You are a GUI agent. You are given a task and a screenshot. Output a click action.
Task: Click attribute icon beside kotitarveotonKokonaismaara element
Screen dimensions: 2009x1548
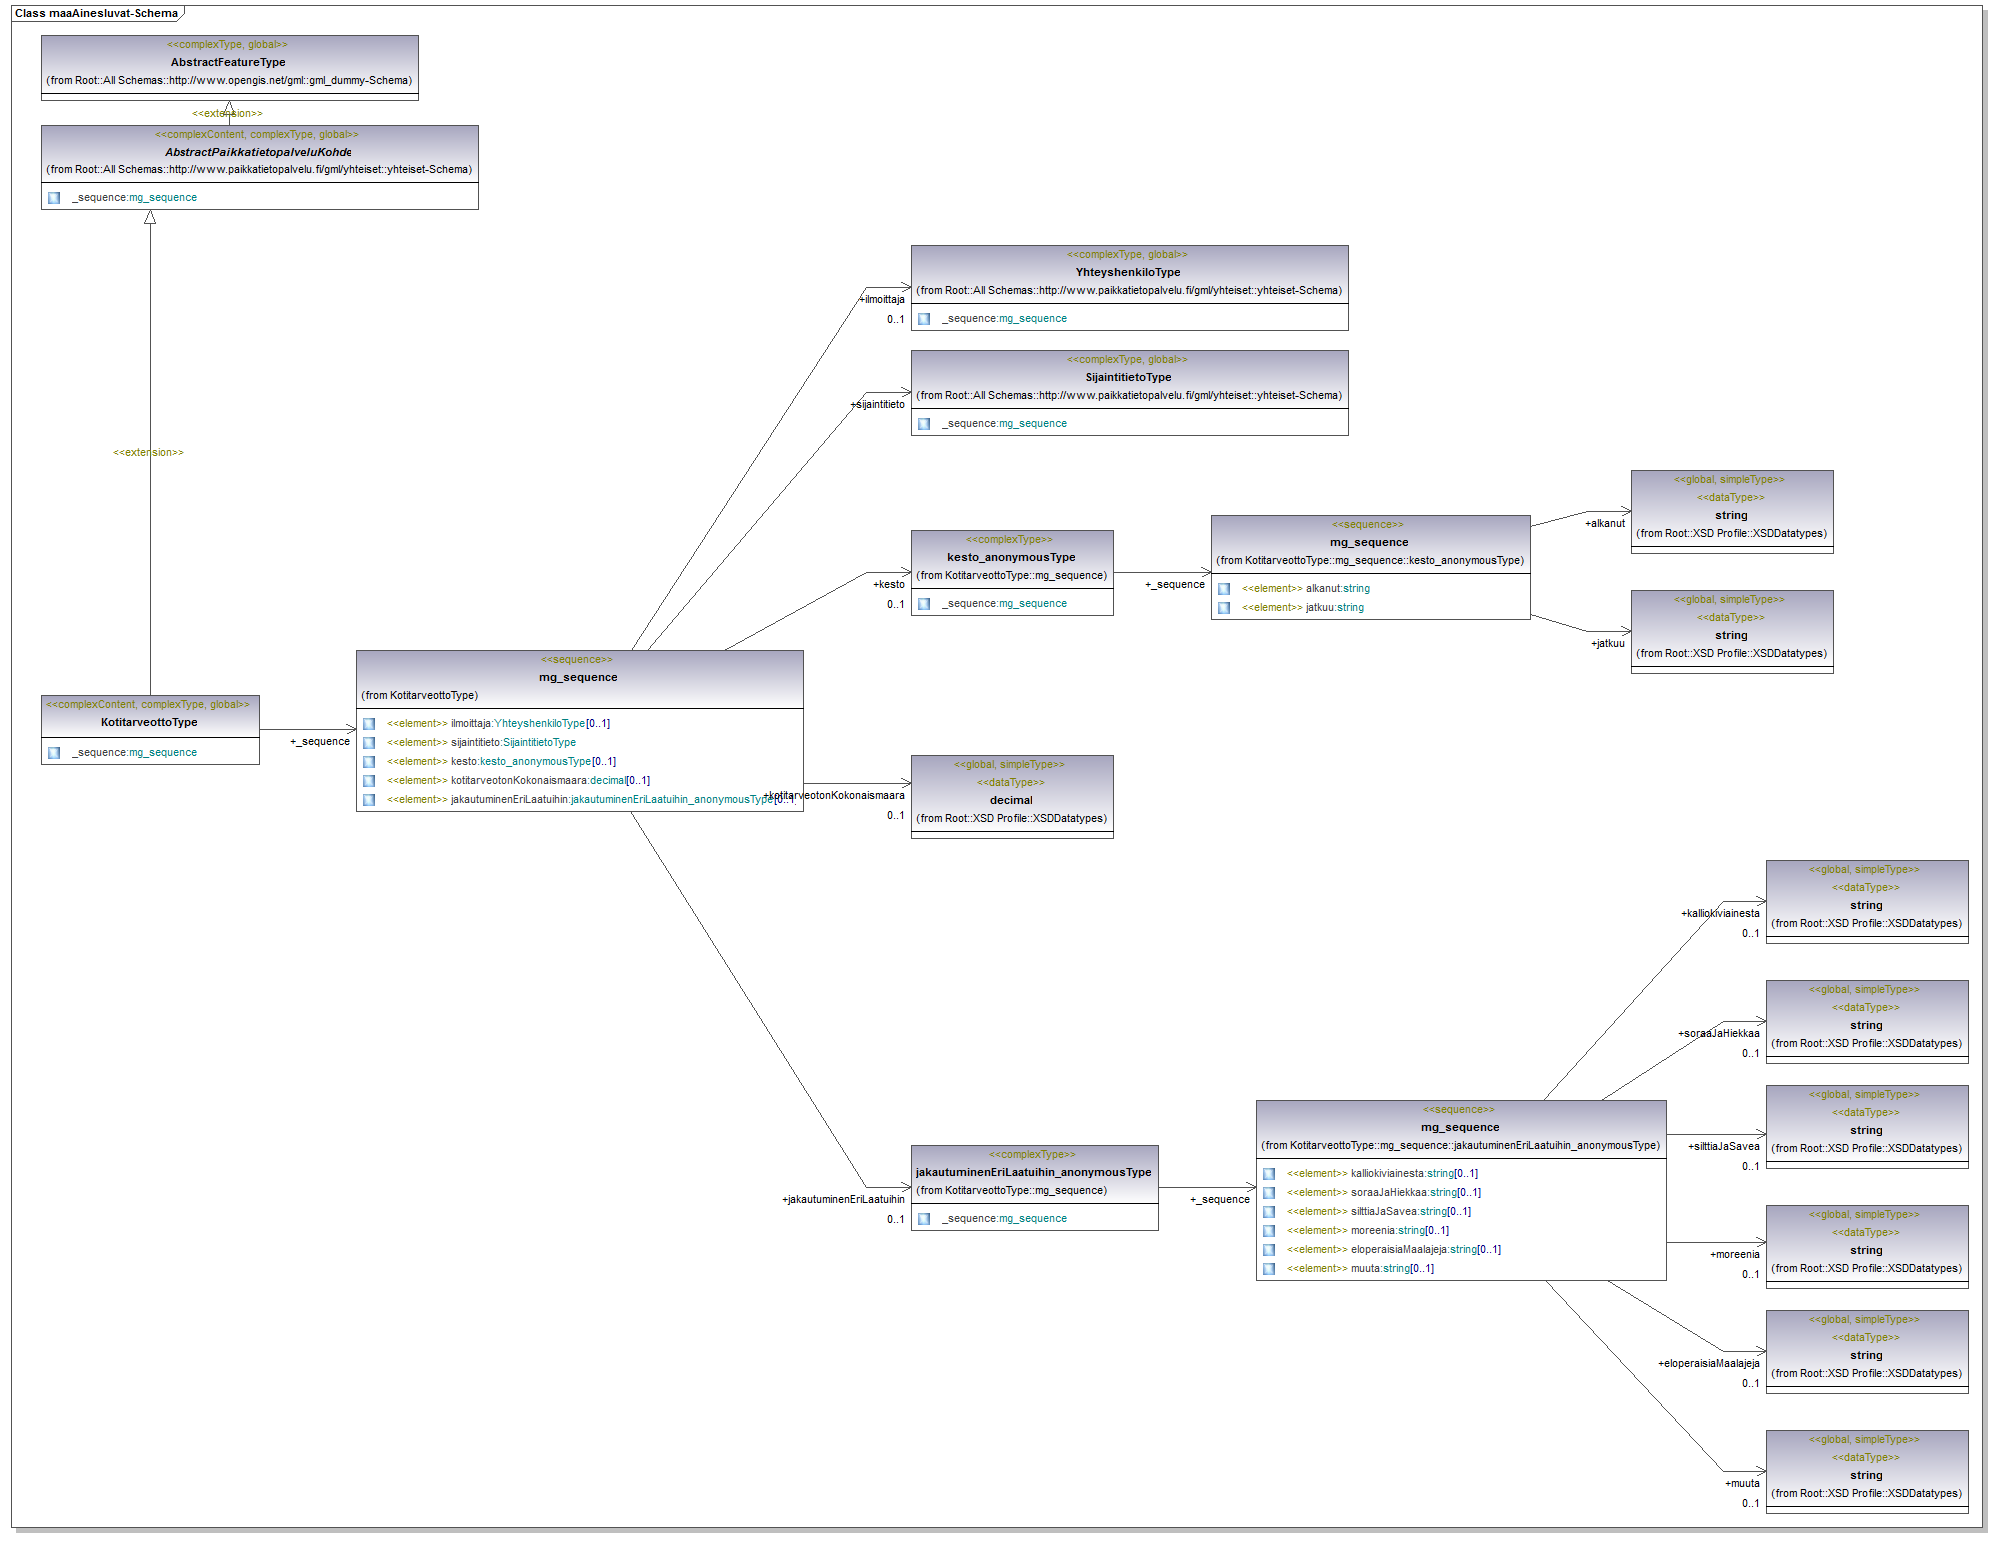click(369, 781)
